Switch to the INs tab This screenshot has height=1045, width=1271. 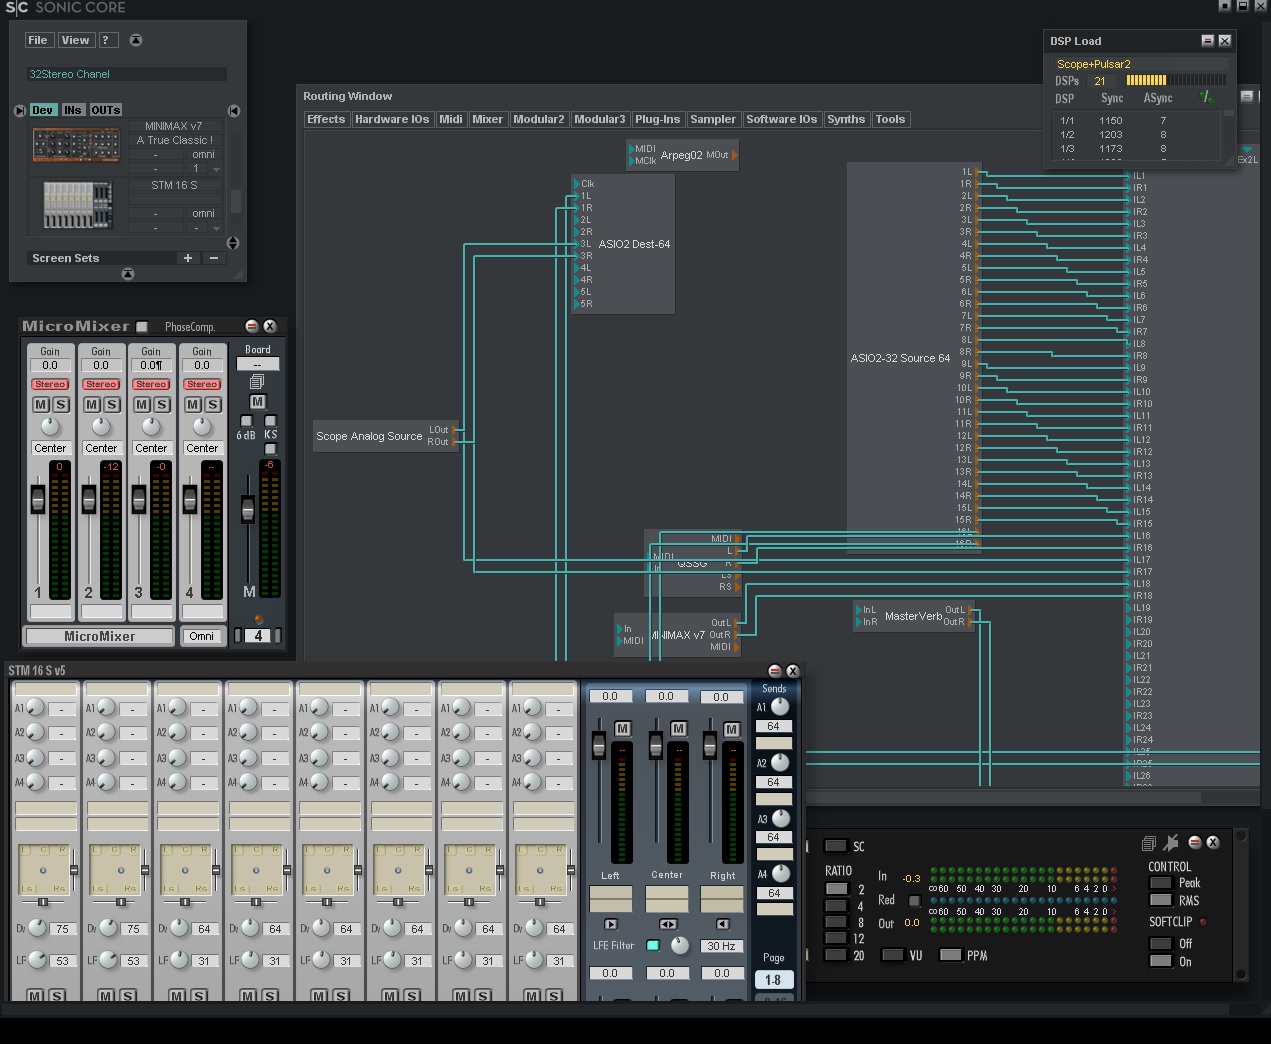[73, 110]
